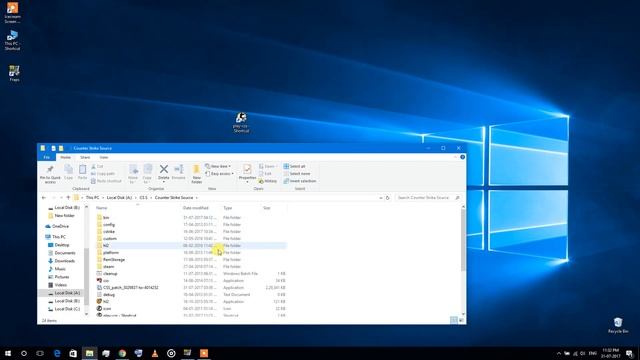Select the cstrike folder row
The height and width of the screenshot is (360, 640).
pos(191,231)
